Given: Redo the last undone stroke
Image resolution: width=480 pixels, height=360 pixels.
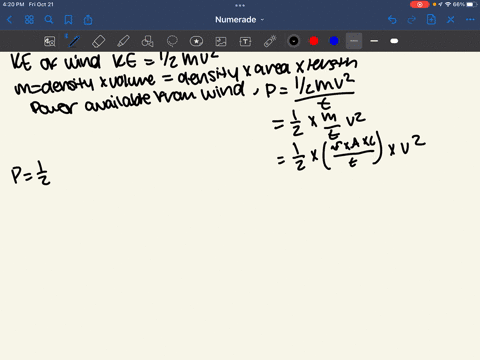Looking at the screenshot, I should [412, 20].
